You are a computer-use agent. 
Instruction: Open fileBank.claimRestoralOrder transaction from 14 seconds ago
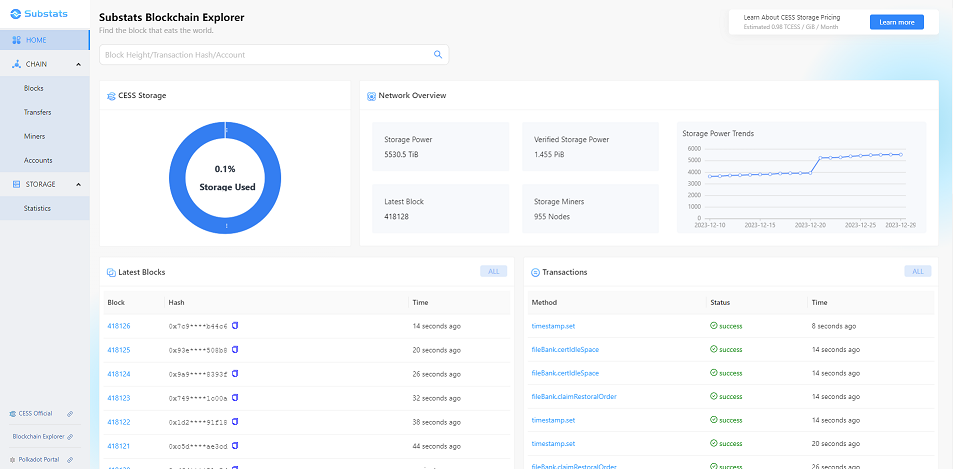574,396
